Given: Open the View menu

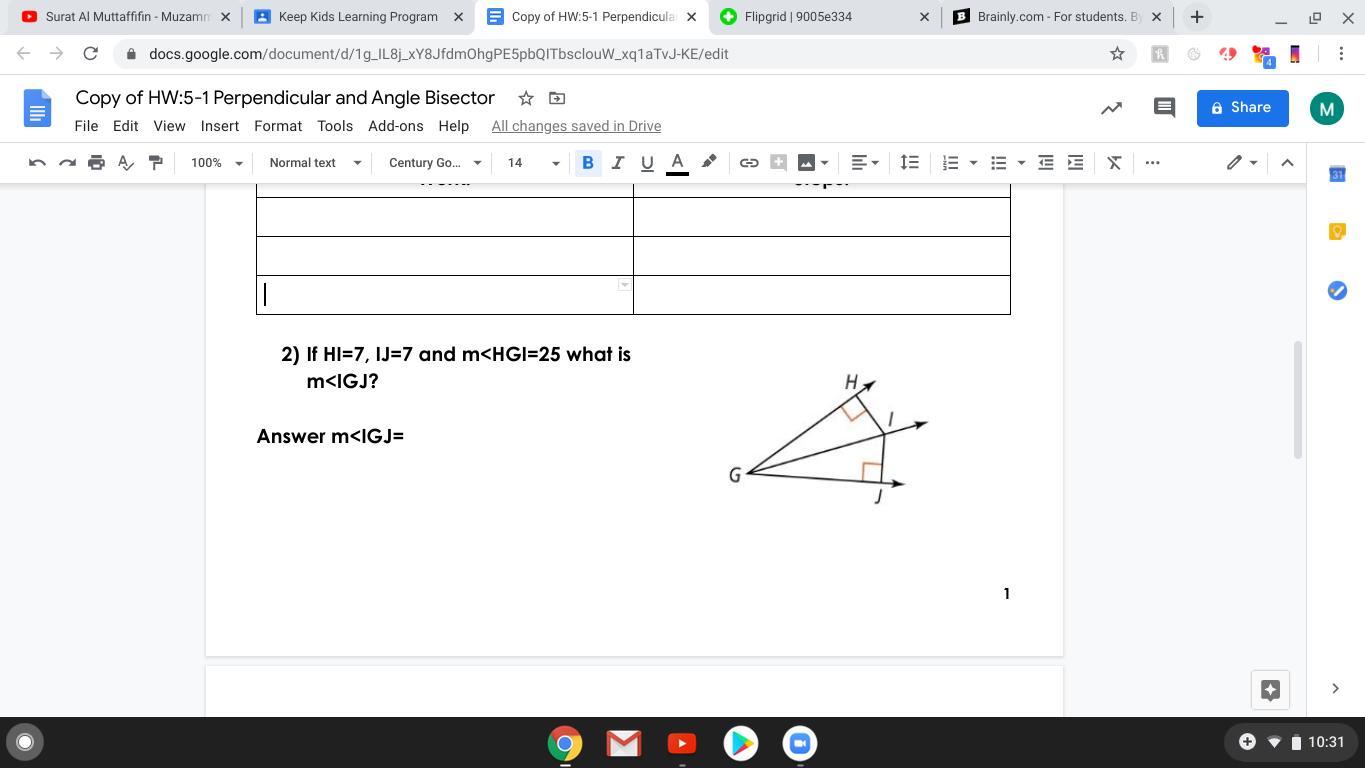Looking at the screenshot, I should [169, 126].
